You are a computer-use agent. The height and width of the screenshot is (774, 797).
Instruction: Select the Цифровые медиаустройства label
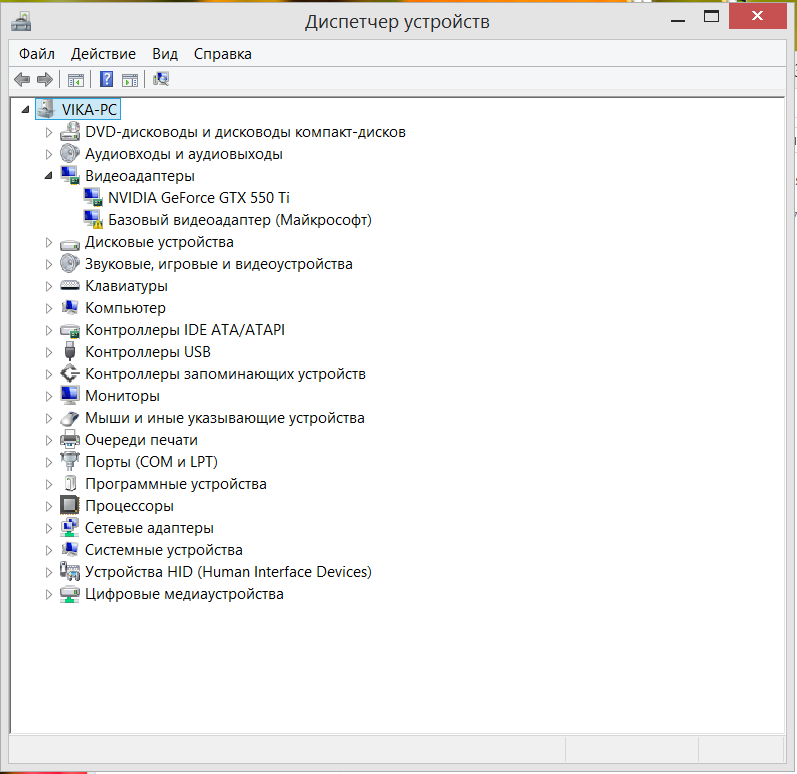pyautogui.click(x=184, y=594)
